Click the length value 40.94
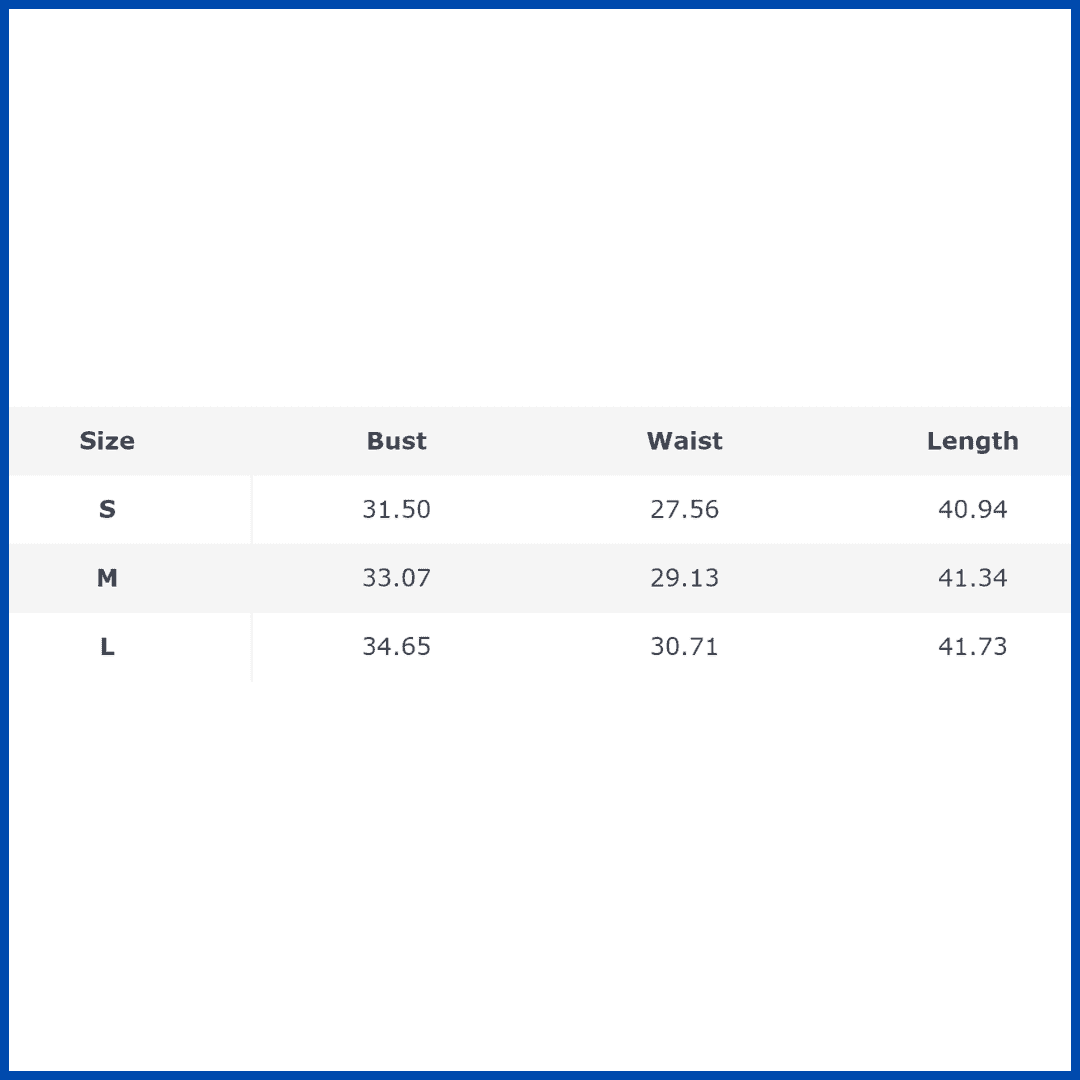 coord(972,509)
